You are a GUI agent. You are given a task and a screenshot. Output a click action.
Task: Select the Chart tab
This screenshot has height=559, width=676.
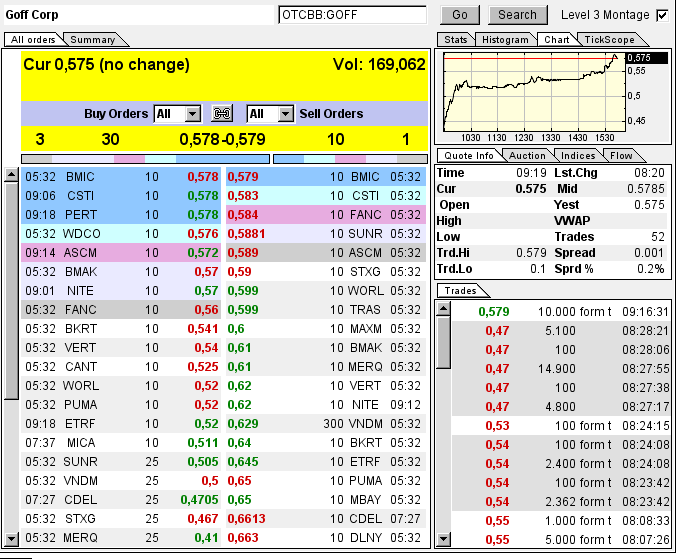click(557, 40)
